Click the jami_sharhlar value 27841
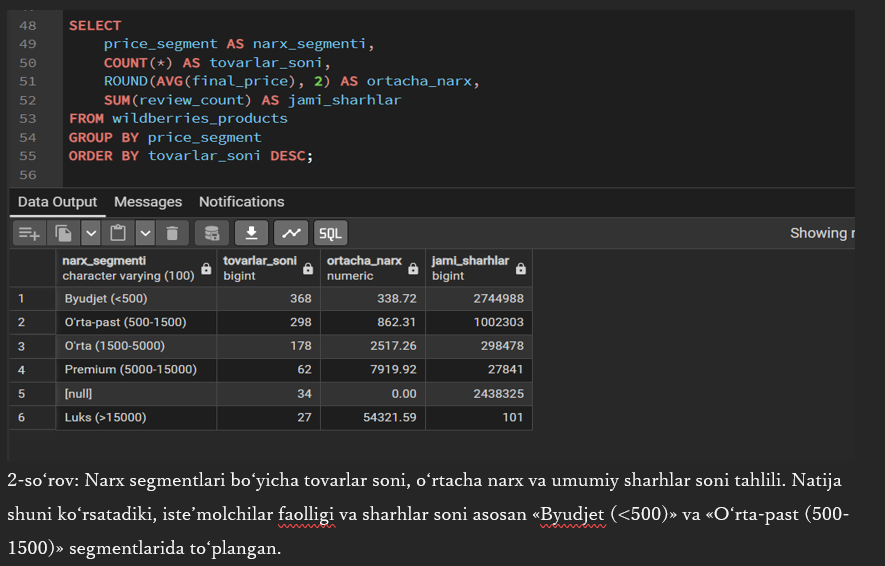 (x=479, y=370)
